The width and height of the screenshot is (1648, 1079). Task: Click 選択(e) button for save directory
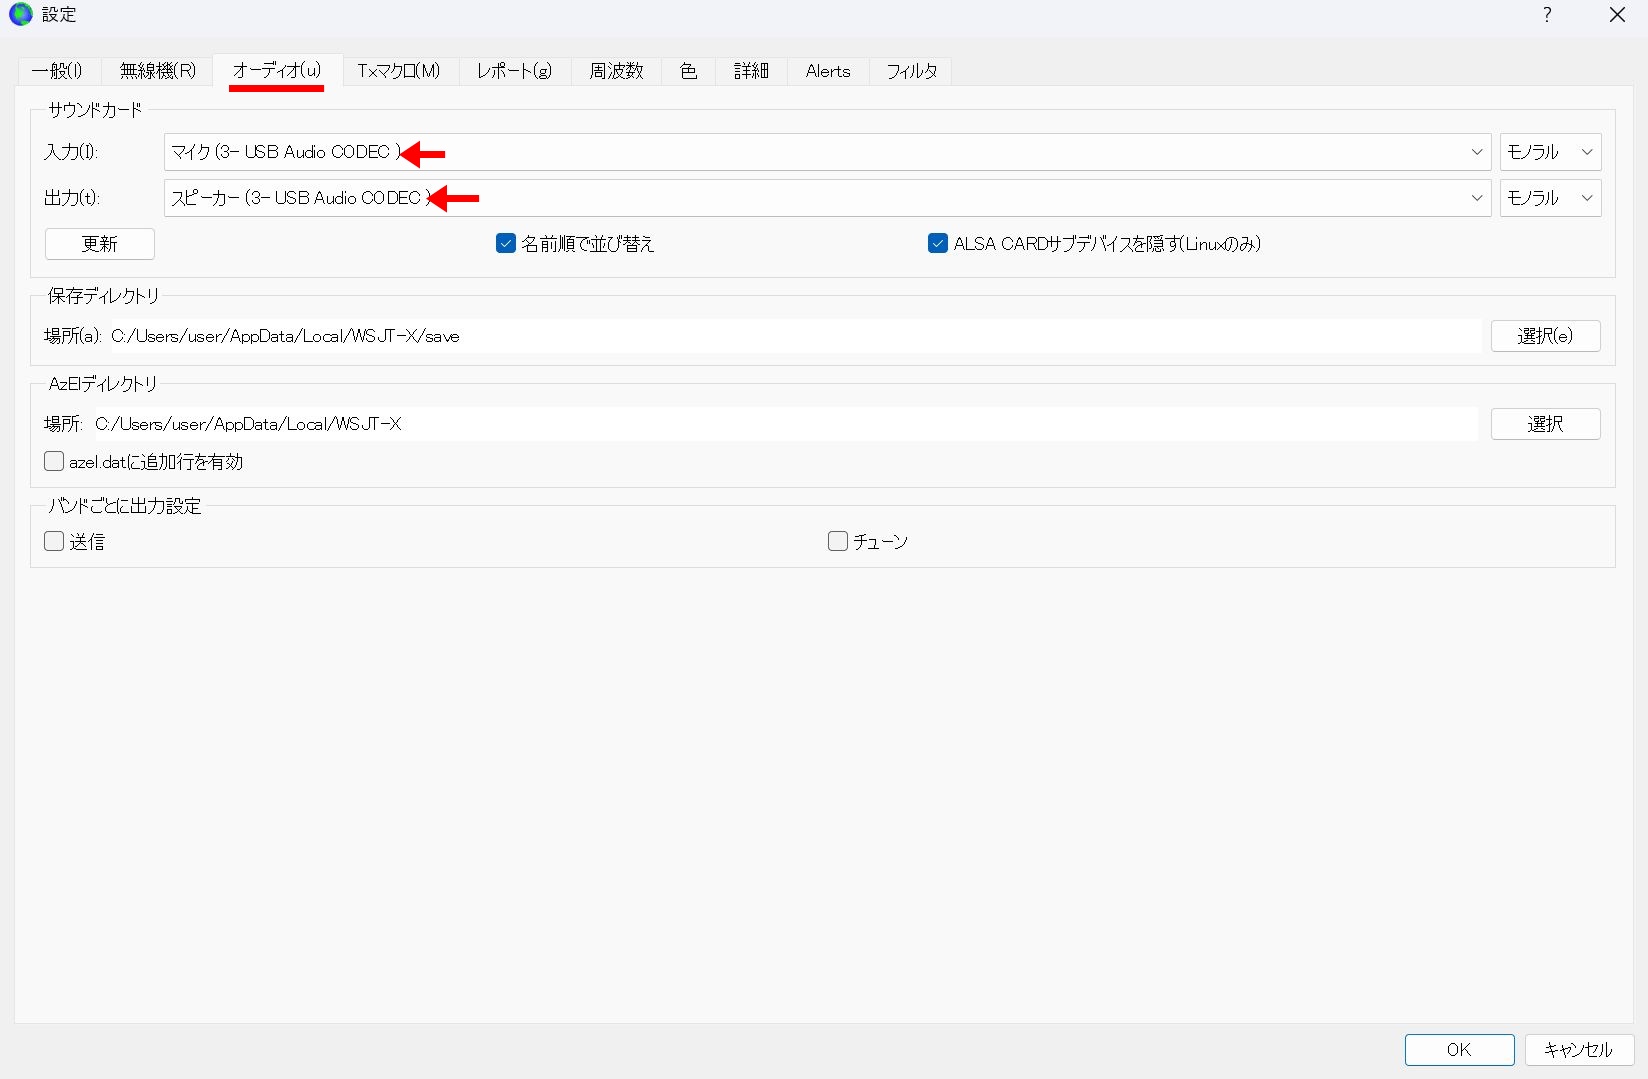point(1544,336)
